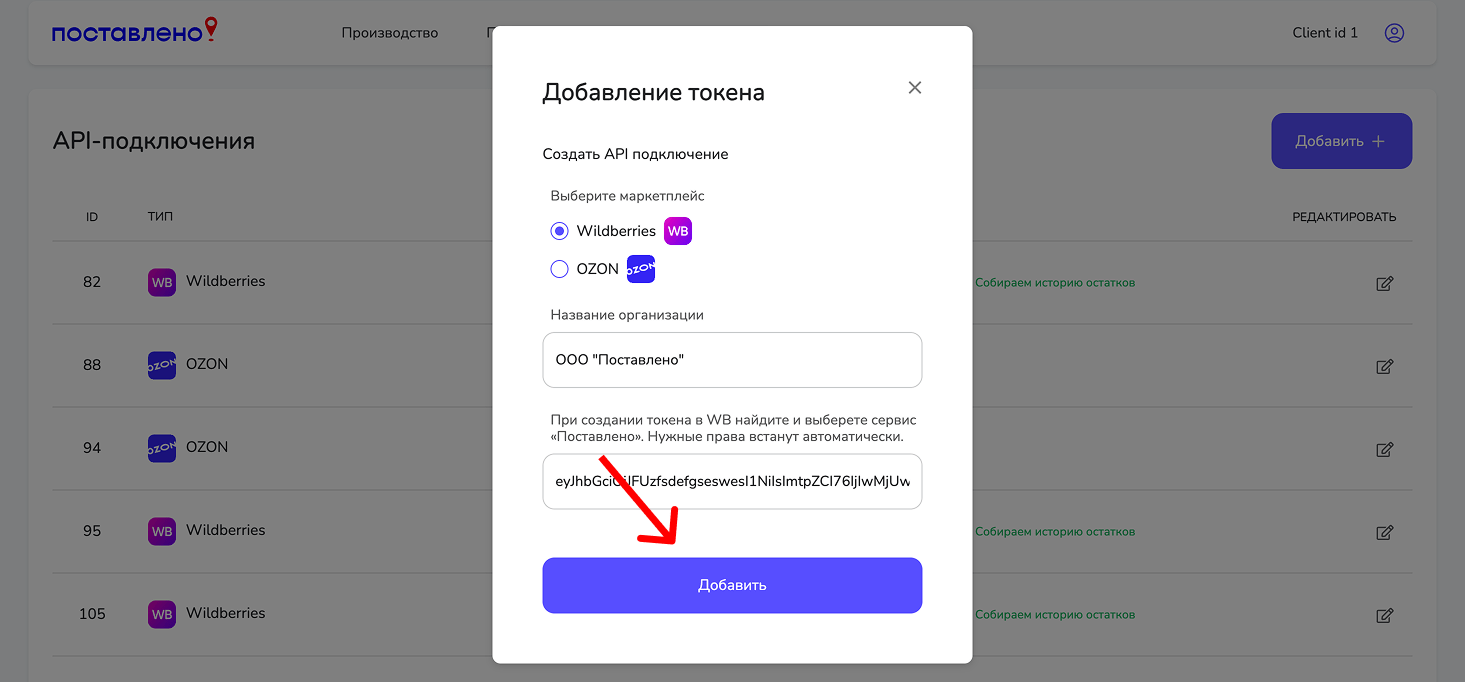Click the WB icon in row 82
This screenshot has width=1465, height=682.
point(161,282)
